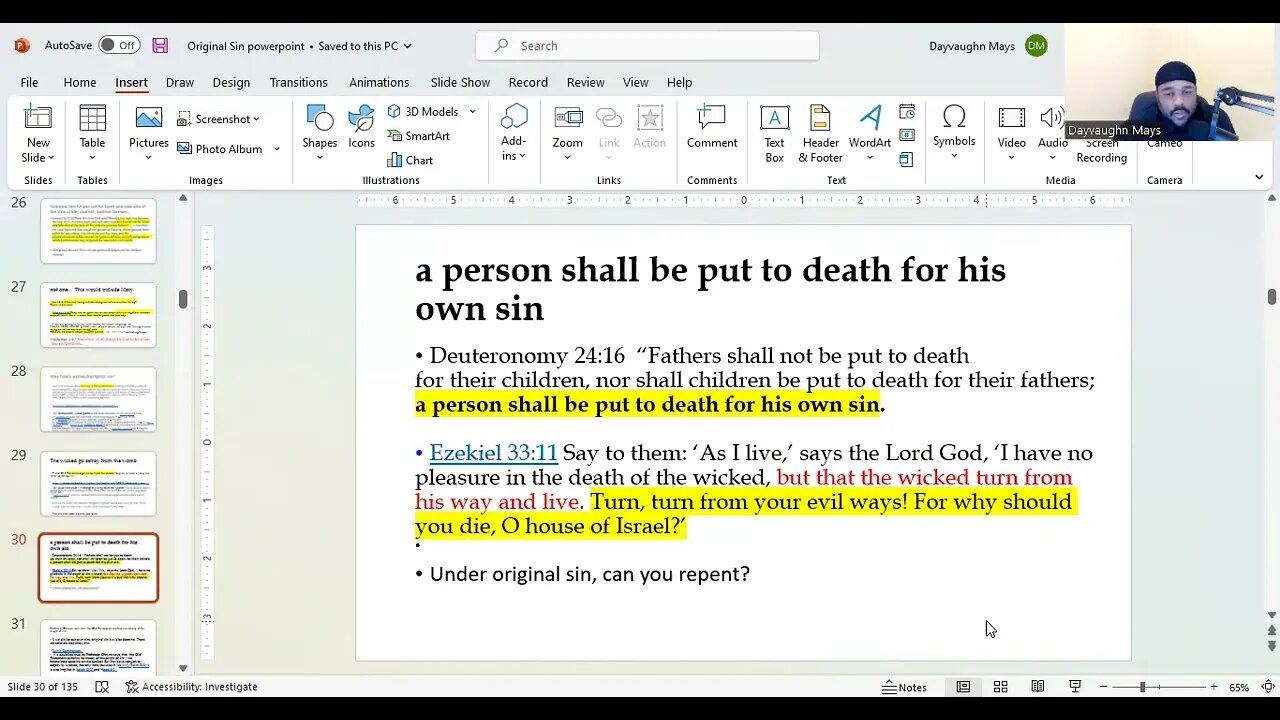The width and height of the screenshot is (1280, 720).
Task: Insert Object icon in Text group
Action: click(907, 159)
